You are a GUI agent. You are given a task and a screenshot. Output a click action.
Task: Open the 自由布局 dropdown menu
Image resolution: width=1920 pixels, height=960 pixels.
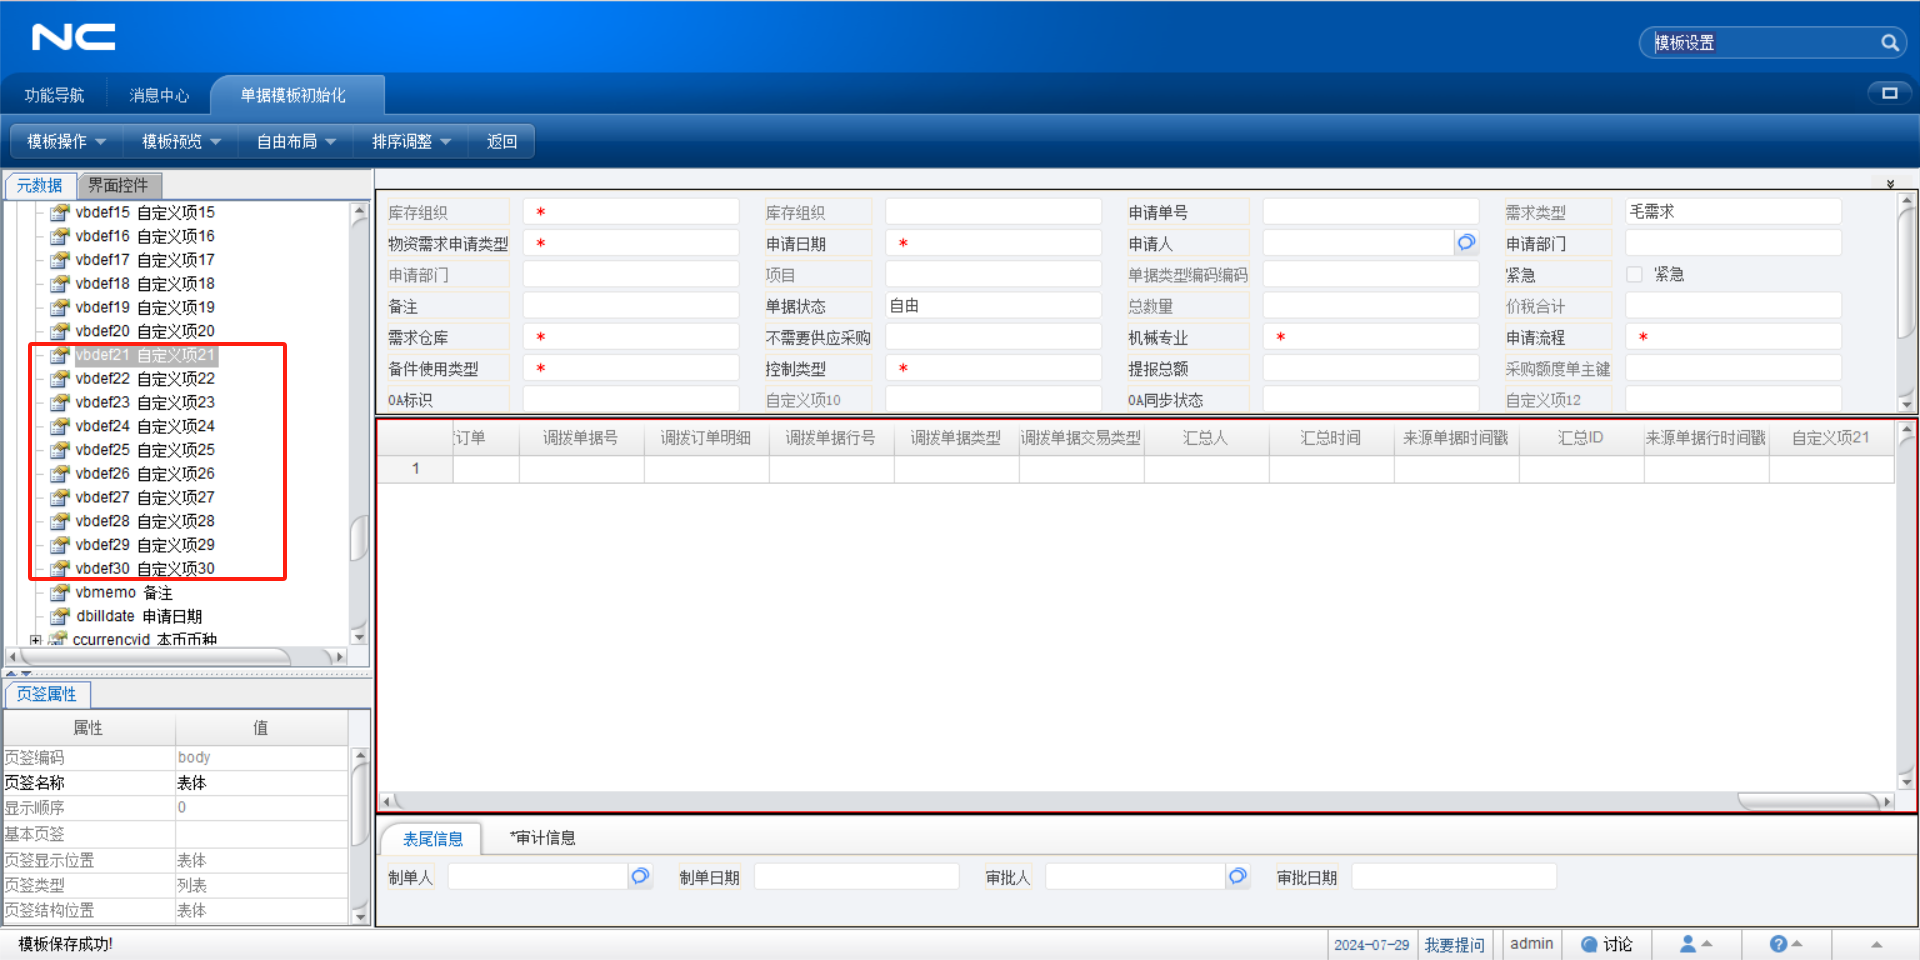coord(296,141)
